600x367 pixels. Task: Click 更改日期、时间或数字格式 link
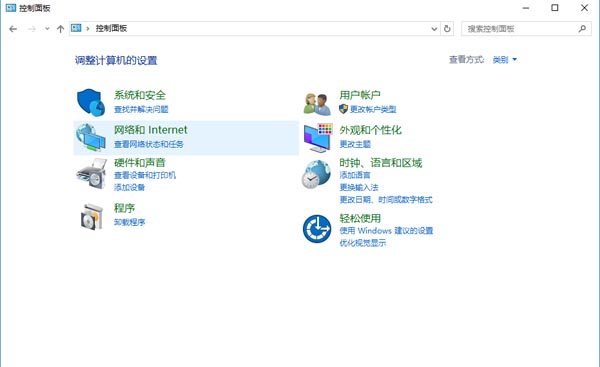(386, 200)
